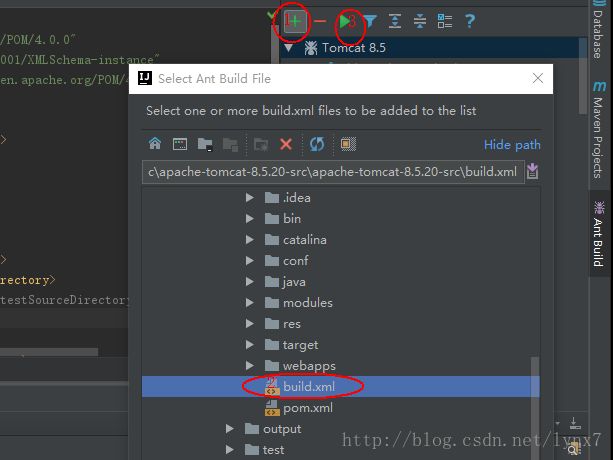Expand the java folder
The width and height of the screenshot is (613, 460).
(x=249, y=282)
